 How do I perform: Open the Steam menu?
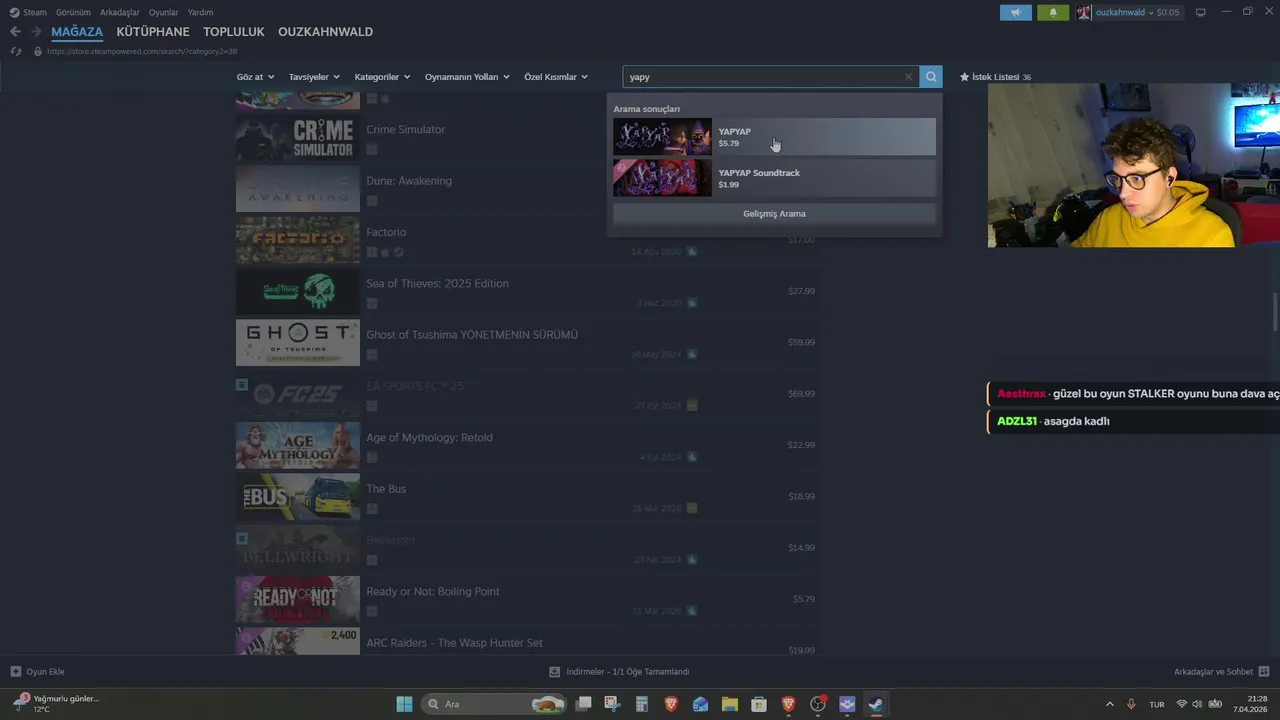tap(28, 12)
